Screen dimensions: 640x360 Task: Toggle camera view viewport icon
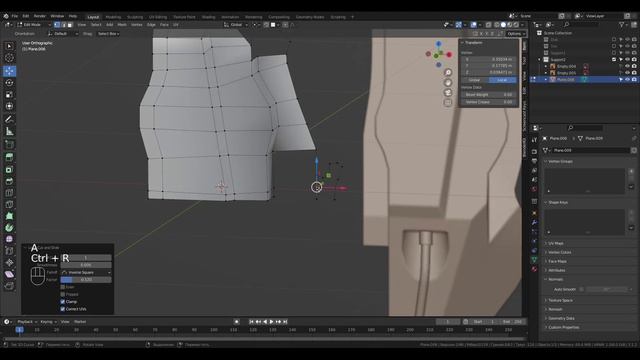click(x=448, y=93)
